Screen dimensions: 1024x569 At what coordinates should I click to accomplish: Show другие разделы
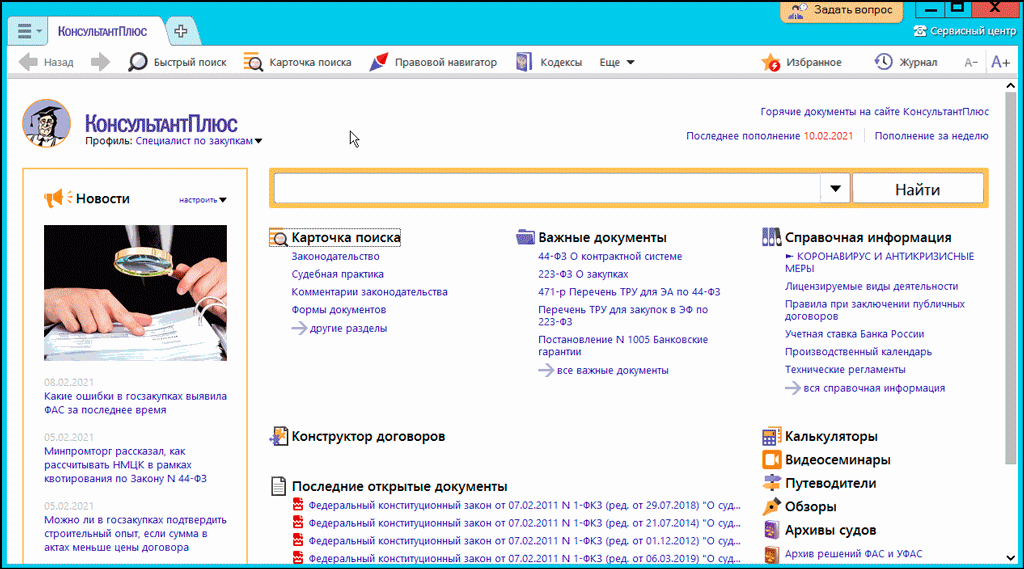340,328
